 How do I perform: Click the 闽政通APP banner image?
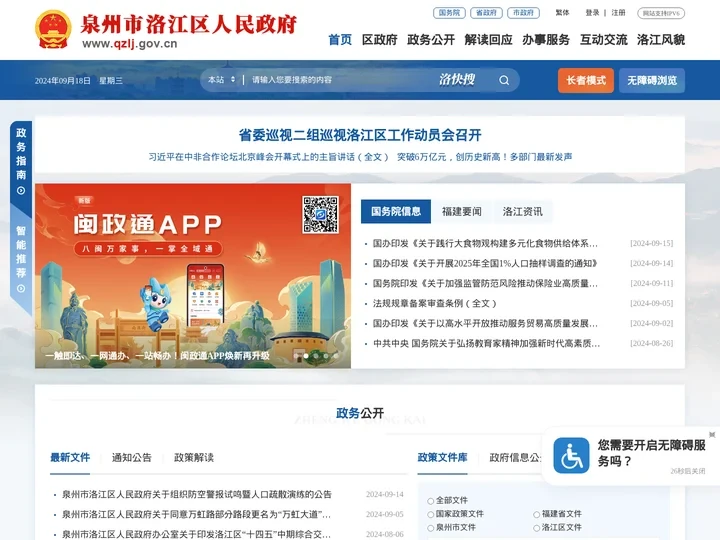coord(193,276)
